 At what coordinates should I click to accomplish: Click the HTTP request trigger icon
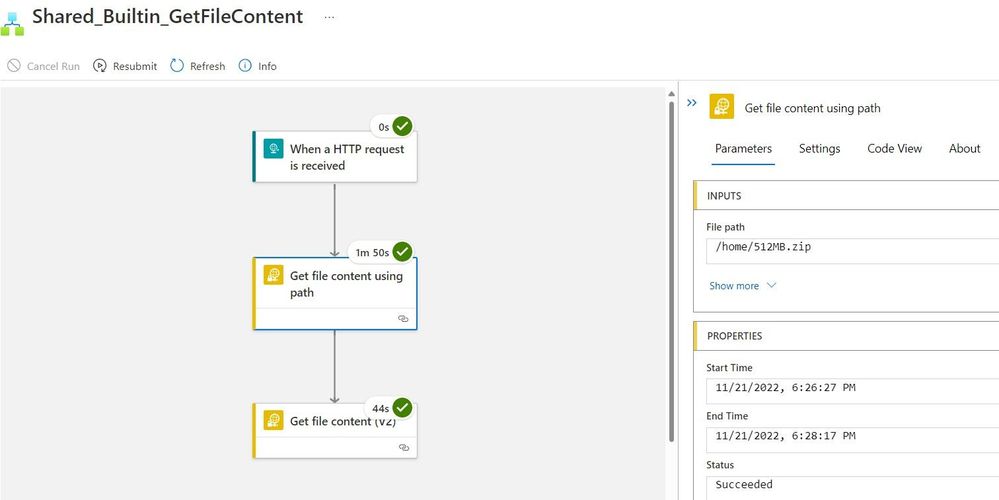[x=273, y=149]
